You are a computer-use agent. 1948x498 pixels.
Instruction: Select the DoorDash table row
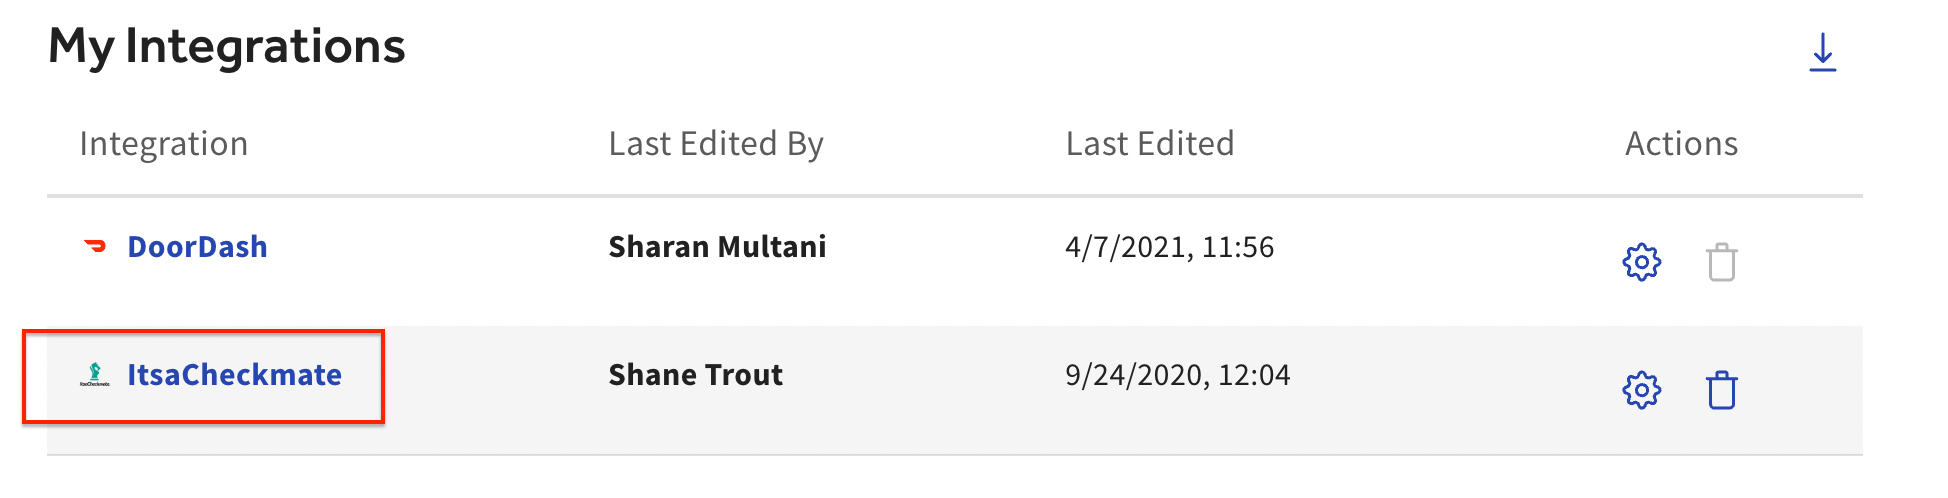pos(954,262)
